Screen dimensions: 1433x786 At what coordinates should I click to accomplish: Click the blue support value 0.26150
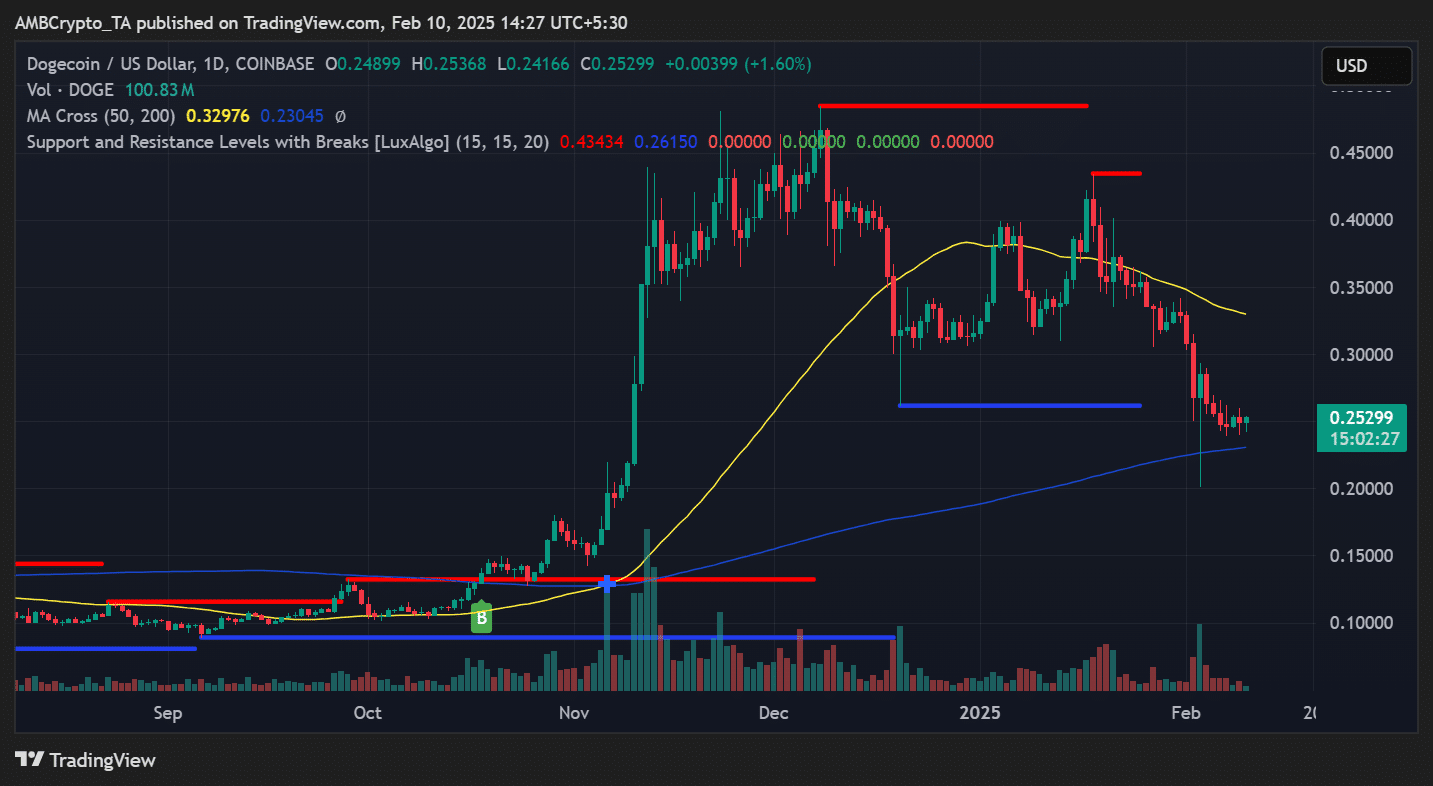pyautogui.click(x=666, y=142)
